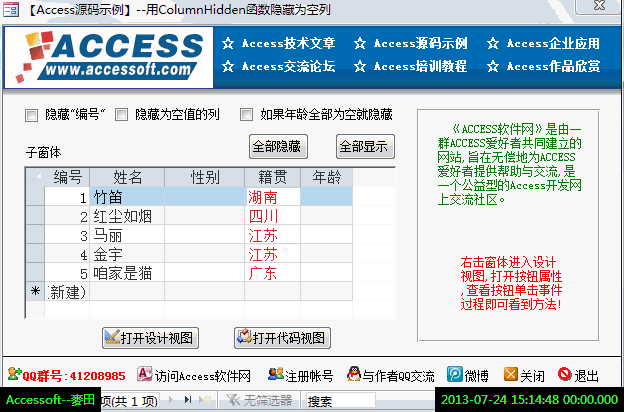This screenshot has width=624, height=412.
Task: Click the 四川 cell
Action: (x=273, y=216)
